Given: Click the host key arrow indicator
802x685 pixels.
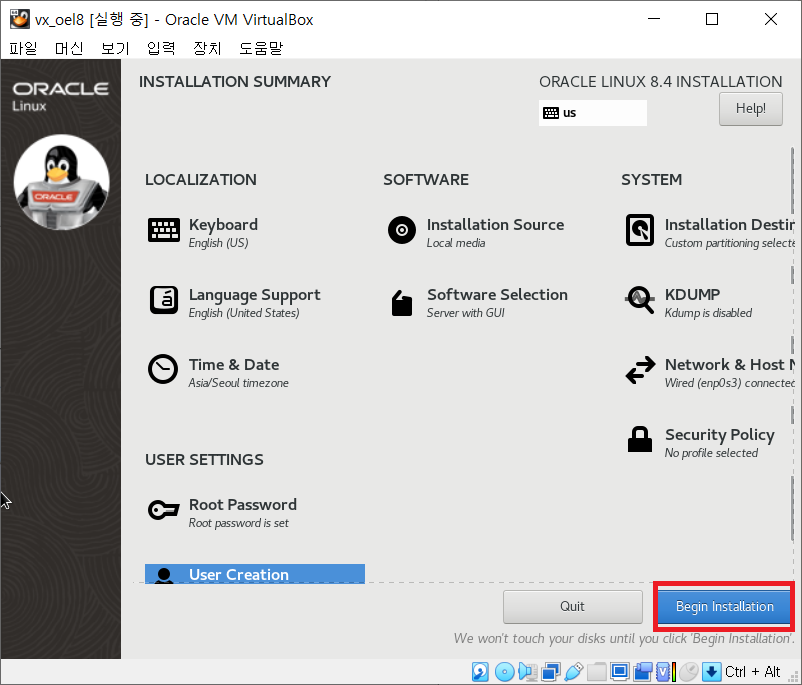Looking at the screenshot, I should [711, 671].
